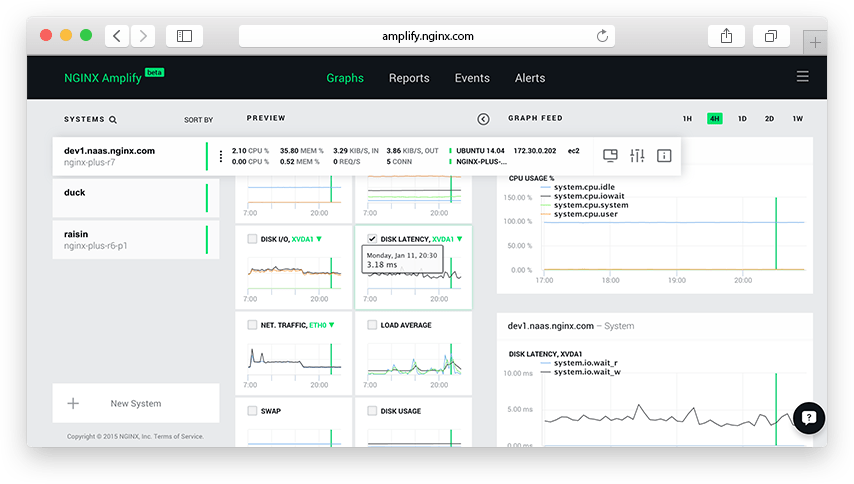Enable the Disk I/O checkbox

click(252, 238)
